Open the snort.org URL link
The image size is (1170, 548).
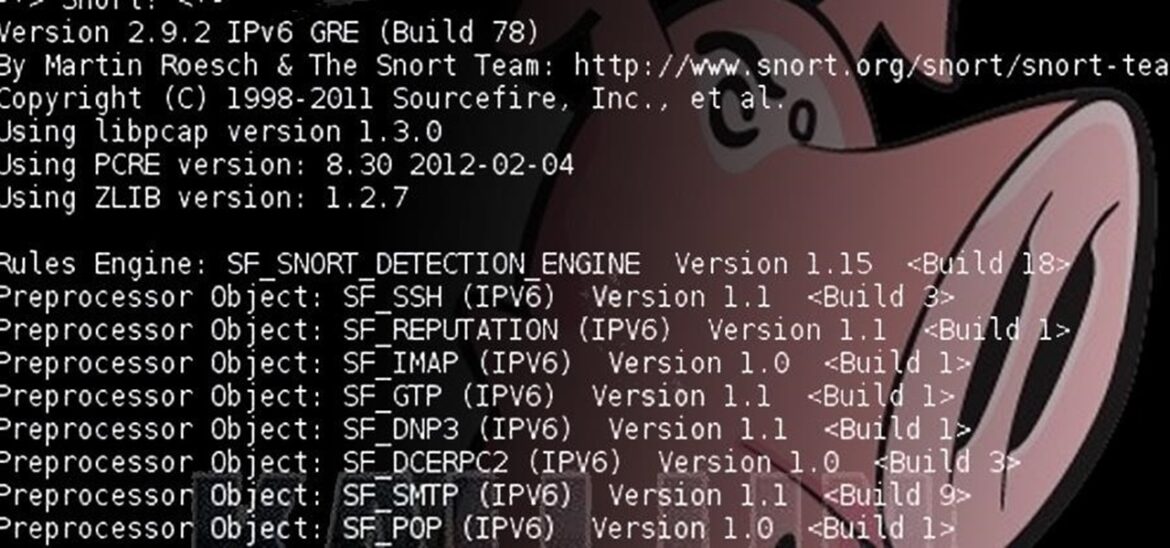(x=870, y=65)
